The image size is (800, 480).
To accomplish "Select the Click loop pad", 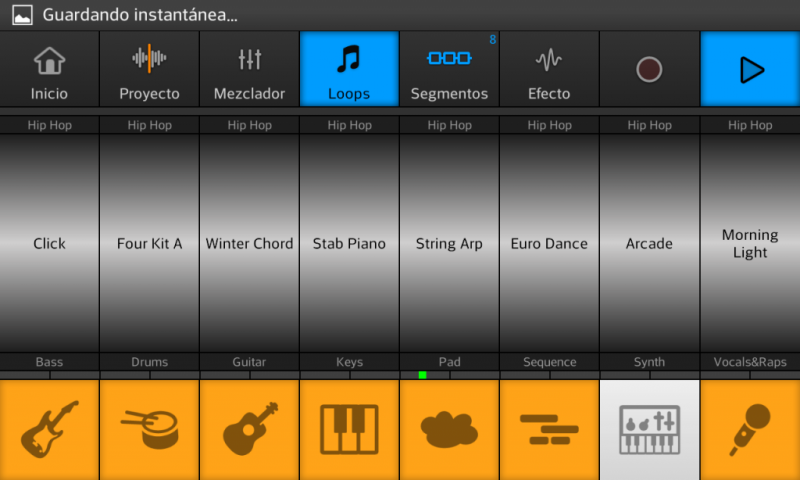I will click(x=49, y=243).
